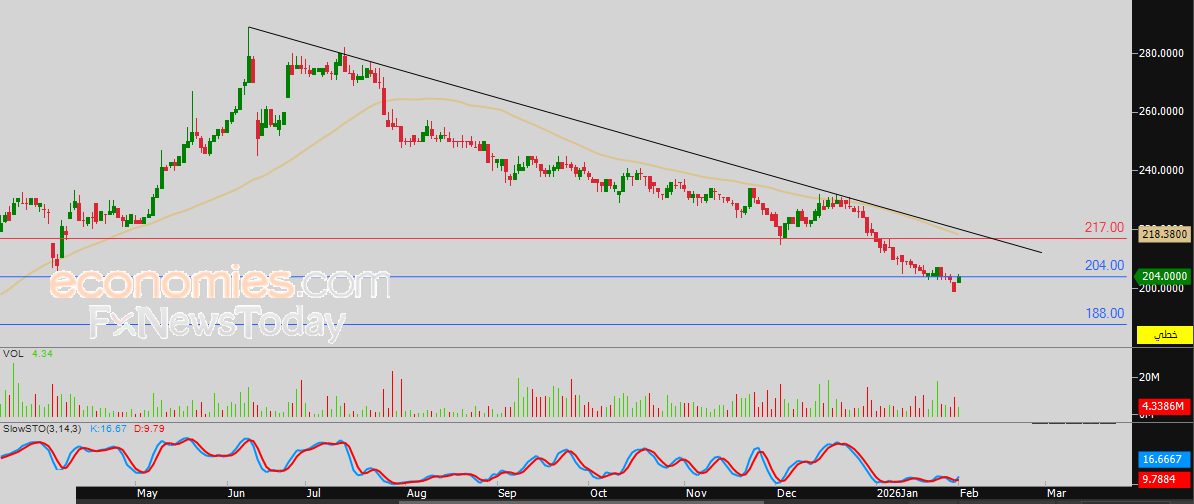Click the yellow Arabic scale label
This screenshot has width=1194, height=504.
pos(1165,334)
